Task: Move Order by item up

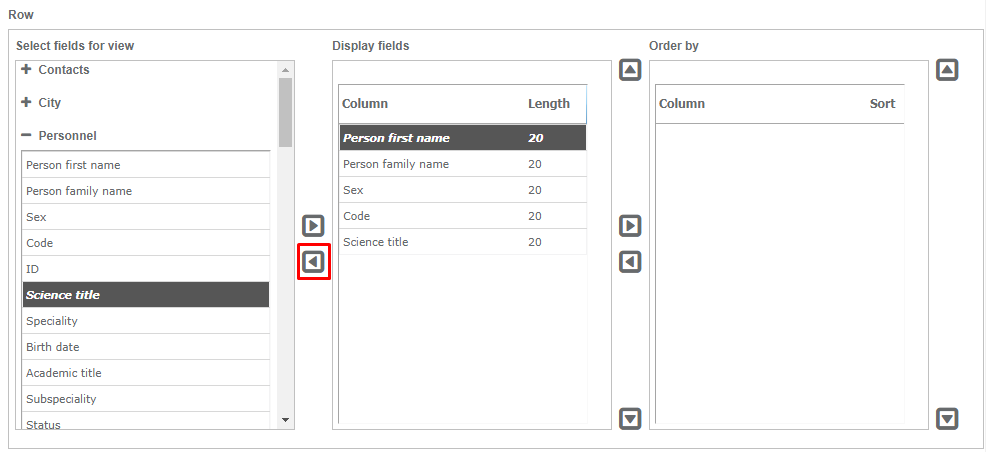Action: [947, 70]
